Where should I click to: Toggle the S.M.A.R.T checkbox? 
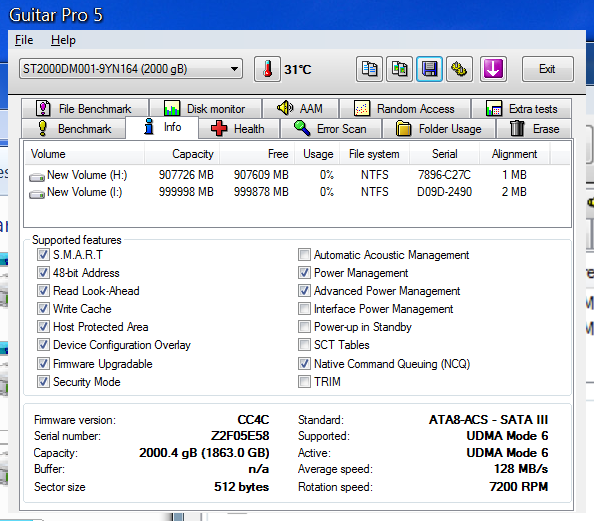(x=43, y=254)
